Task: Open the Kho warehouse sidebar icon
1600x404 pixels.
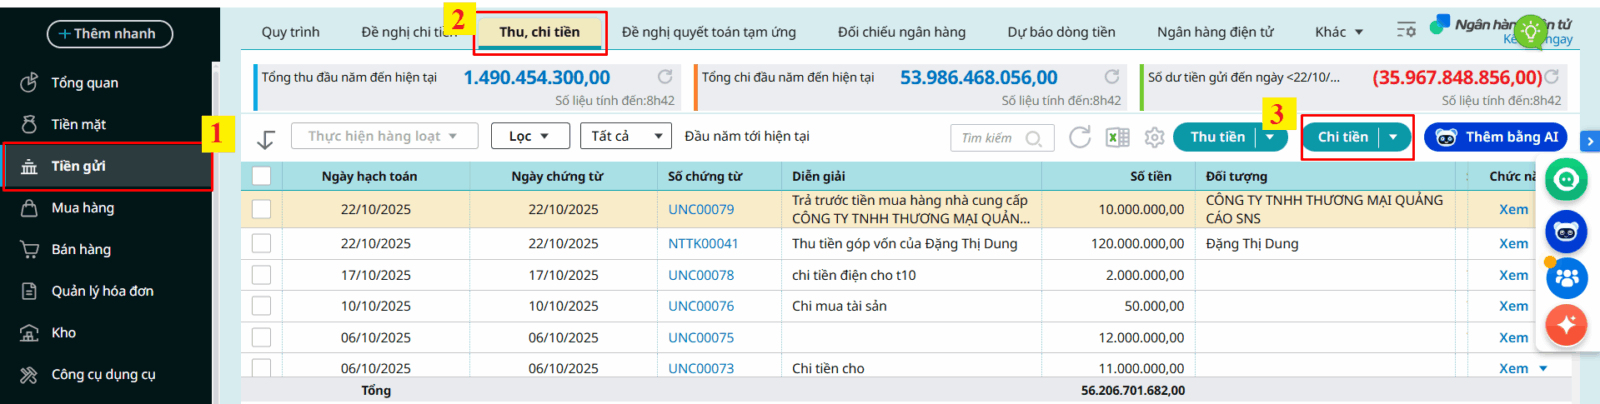Action: click(30, 333)
